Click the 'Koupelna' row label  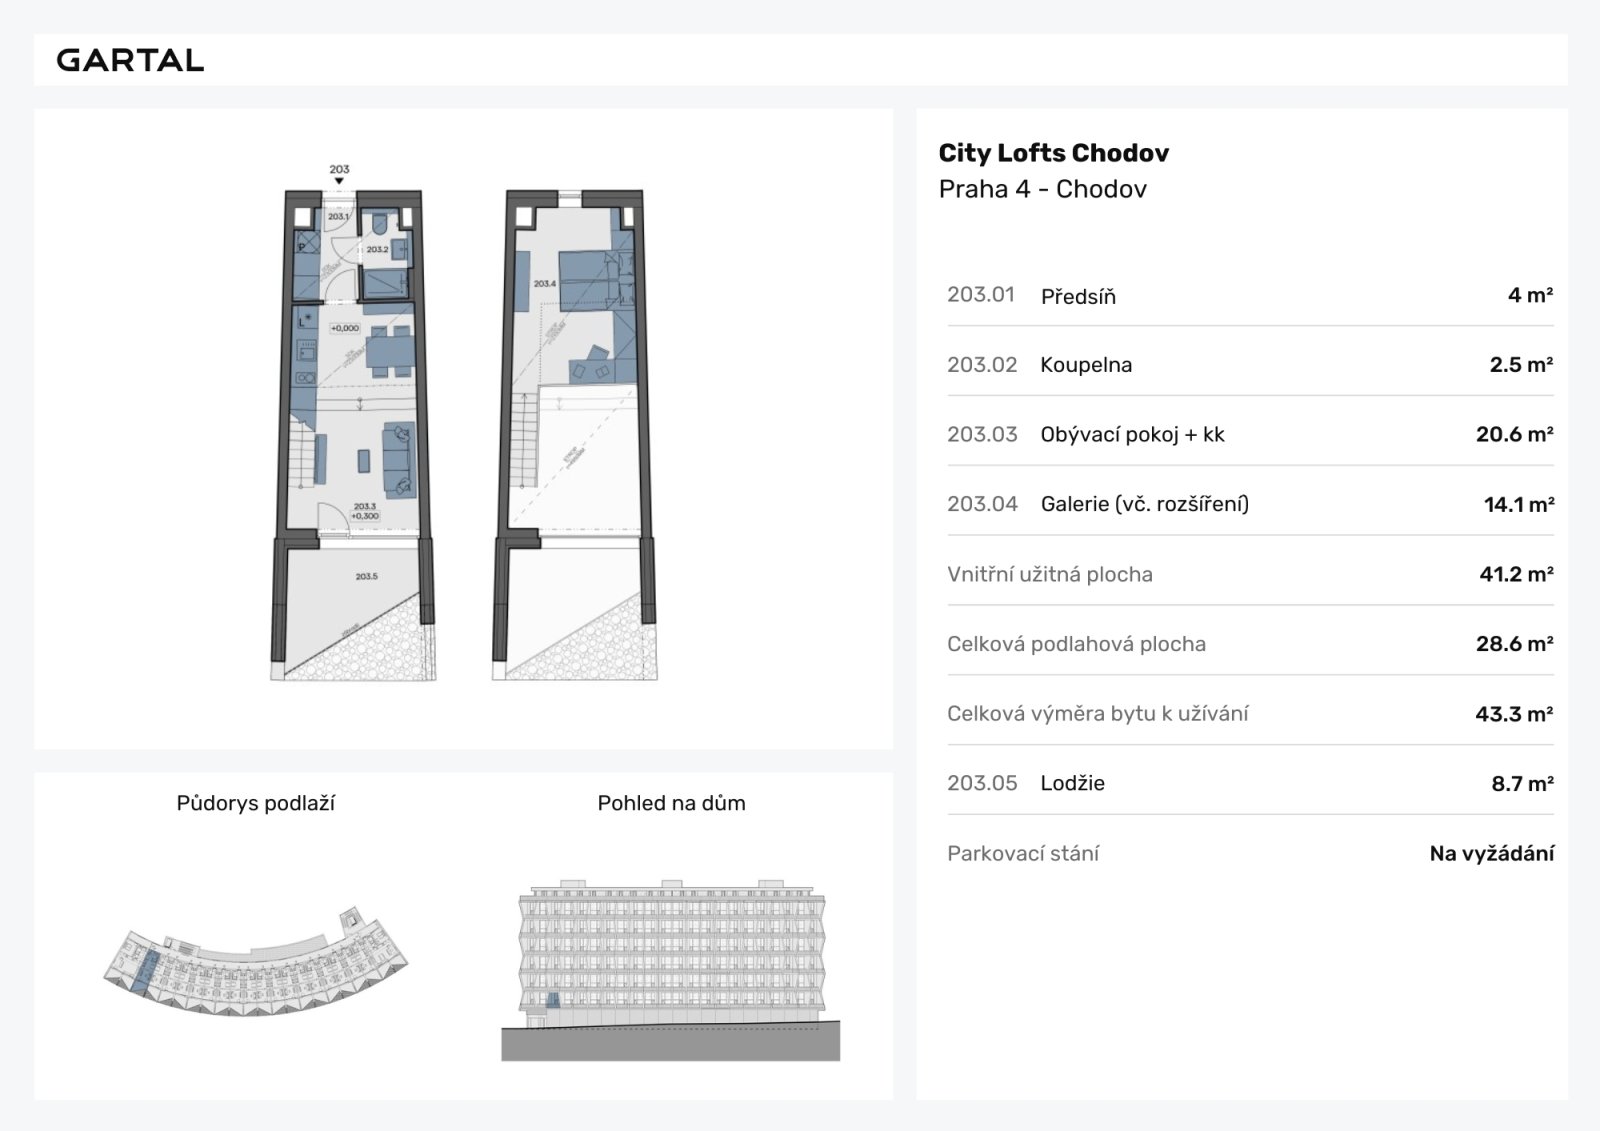click(x=1086, y=365)
